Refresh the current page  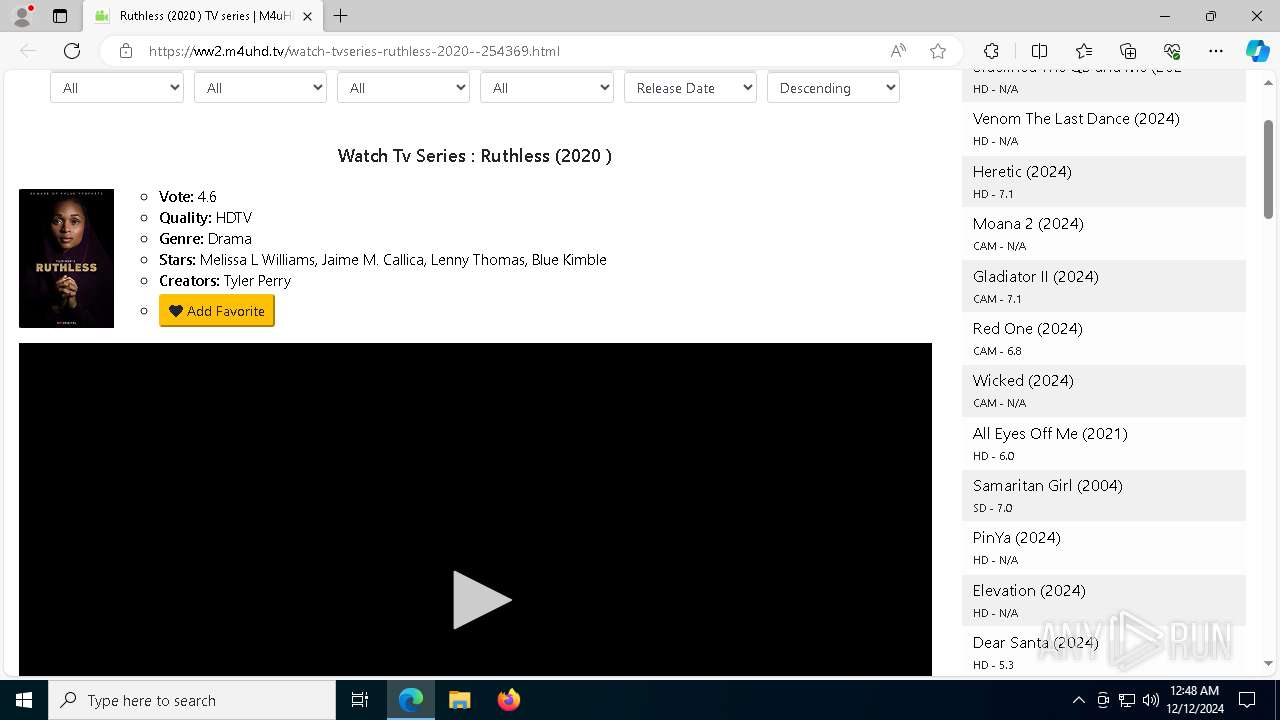(72, 51)
